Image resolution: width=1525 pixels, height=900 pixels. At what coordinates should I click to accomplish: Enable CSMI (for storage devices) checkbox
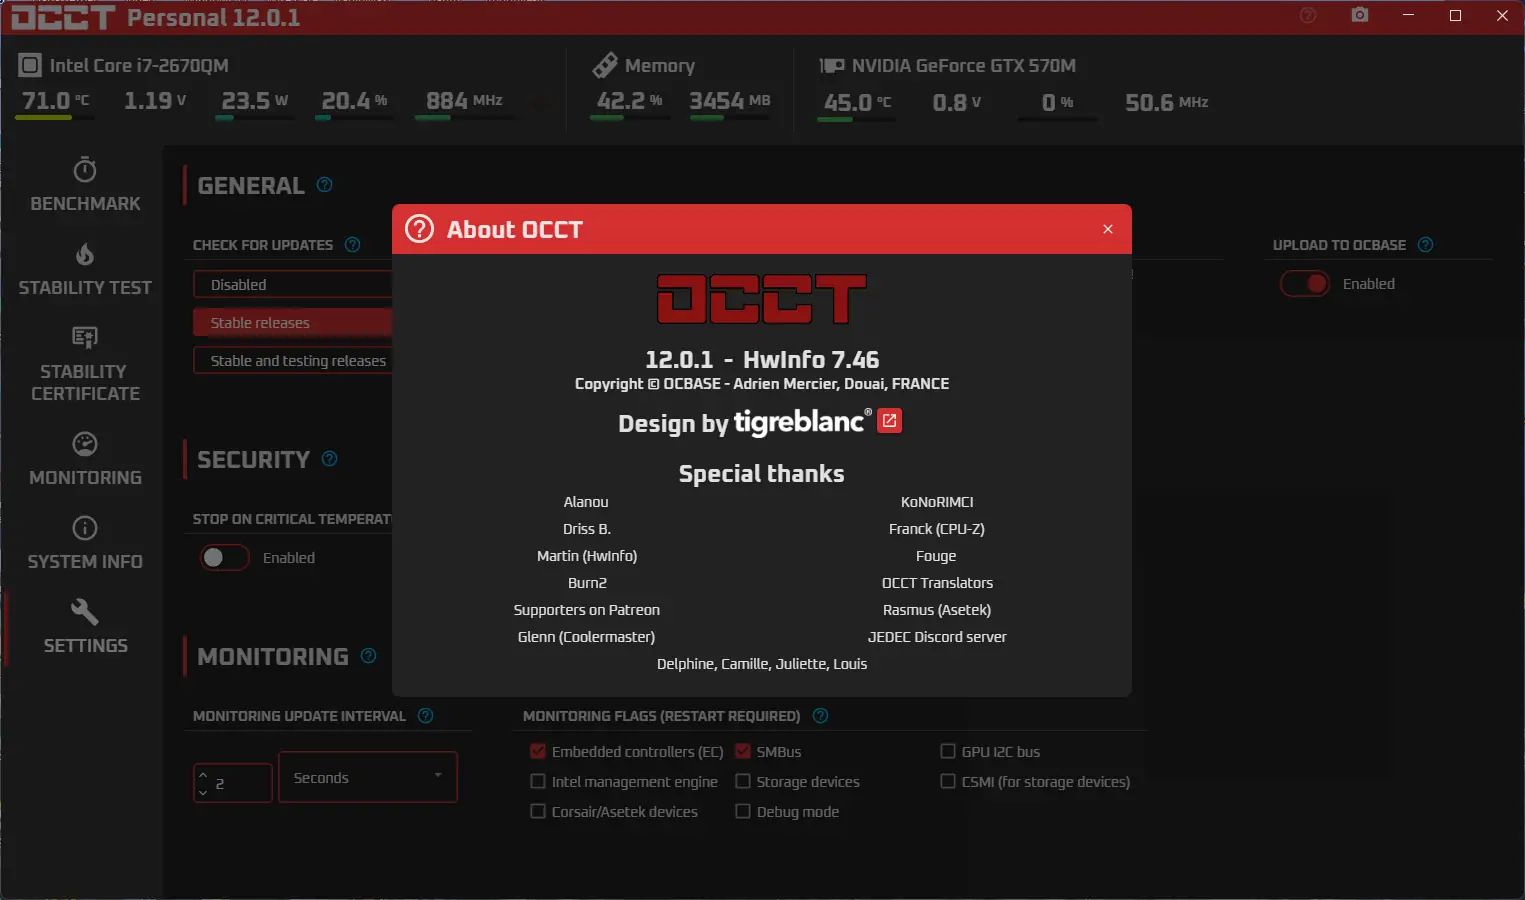tap(948, 781)
